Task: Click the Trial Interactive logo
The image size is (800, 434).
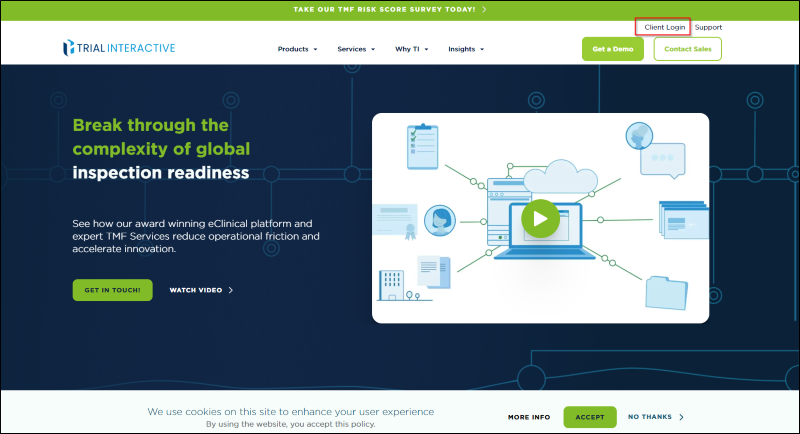Action: click(116, 49)
